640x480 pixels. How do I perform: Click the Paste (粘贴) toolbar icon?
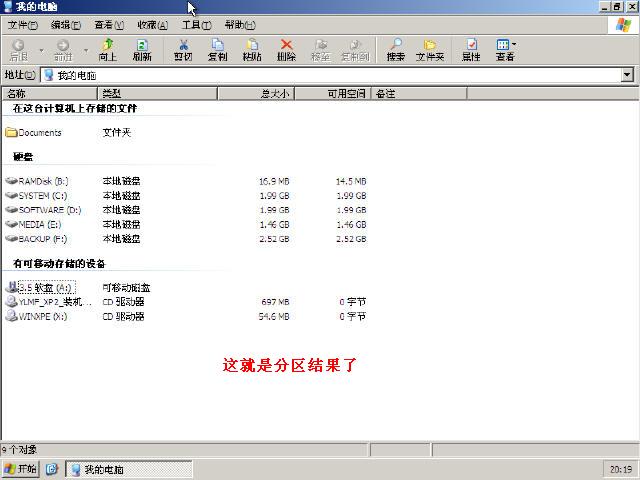coord(252,50)
